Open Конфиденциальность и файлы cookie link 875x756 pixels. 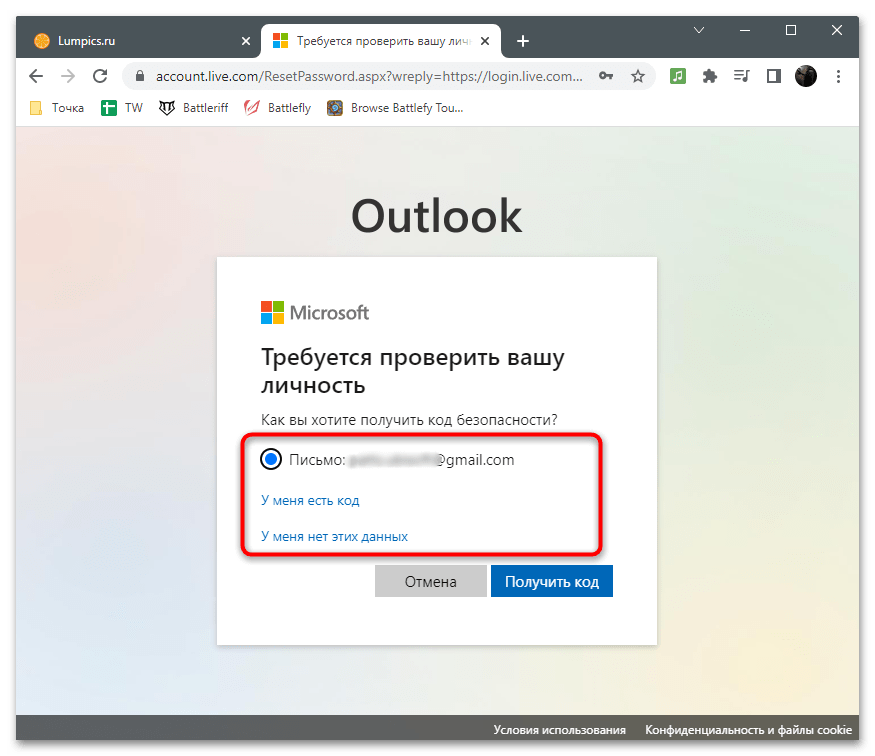pyautogui.click(x=748, y=730)
